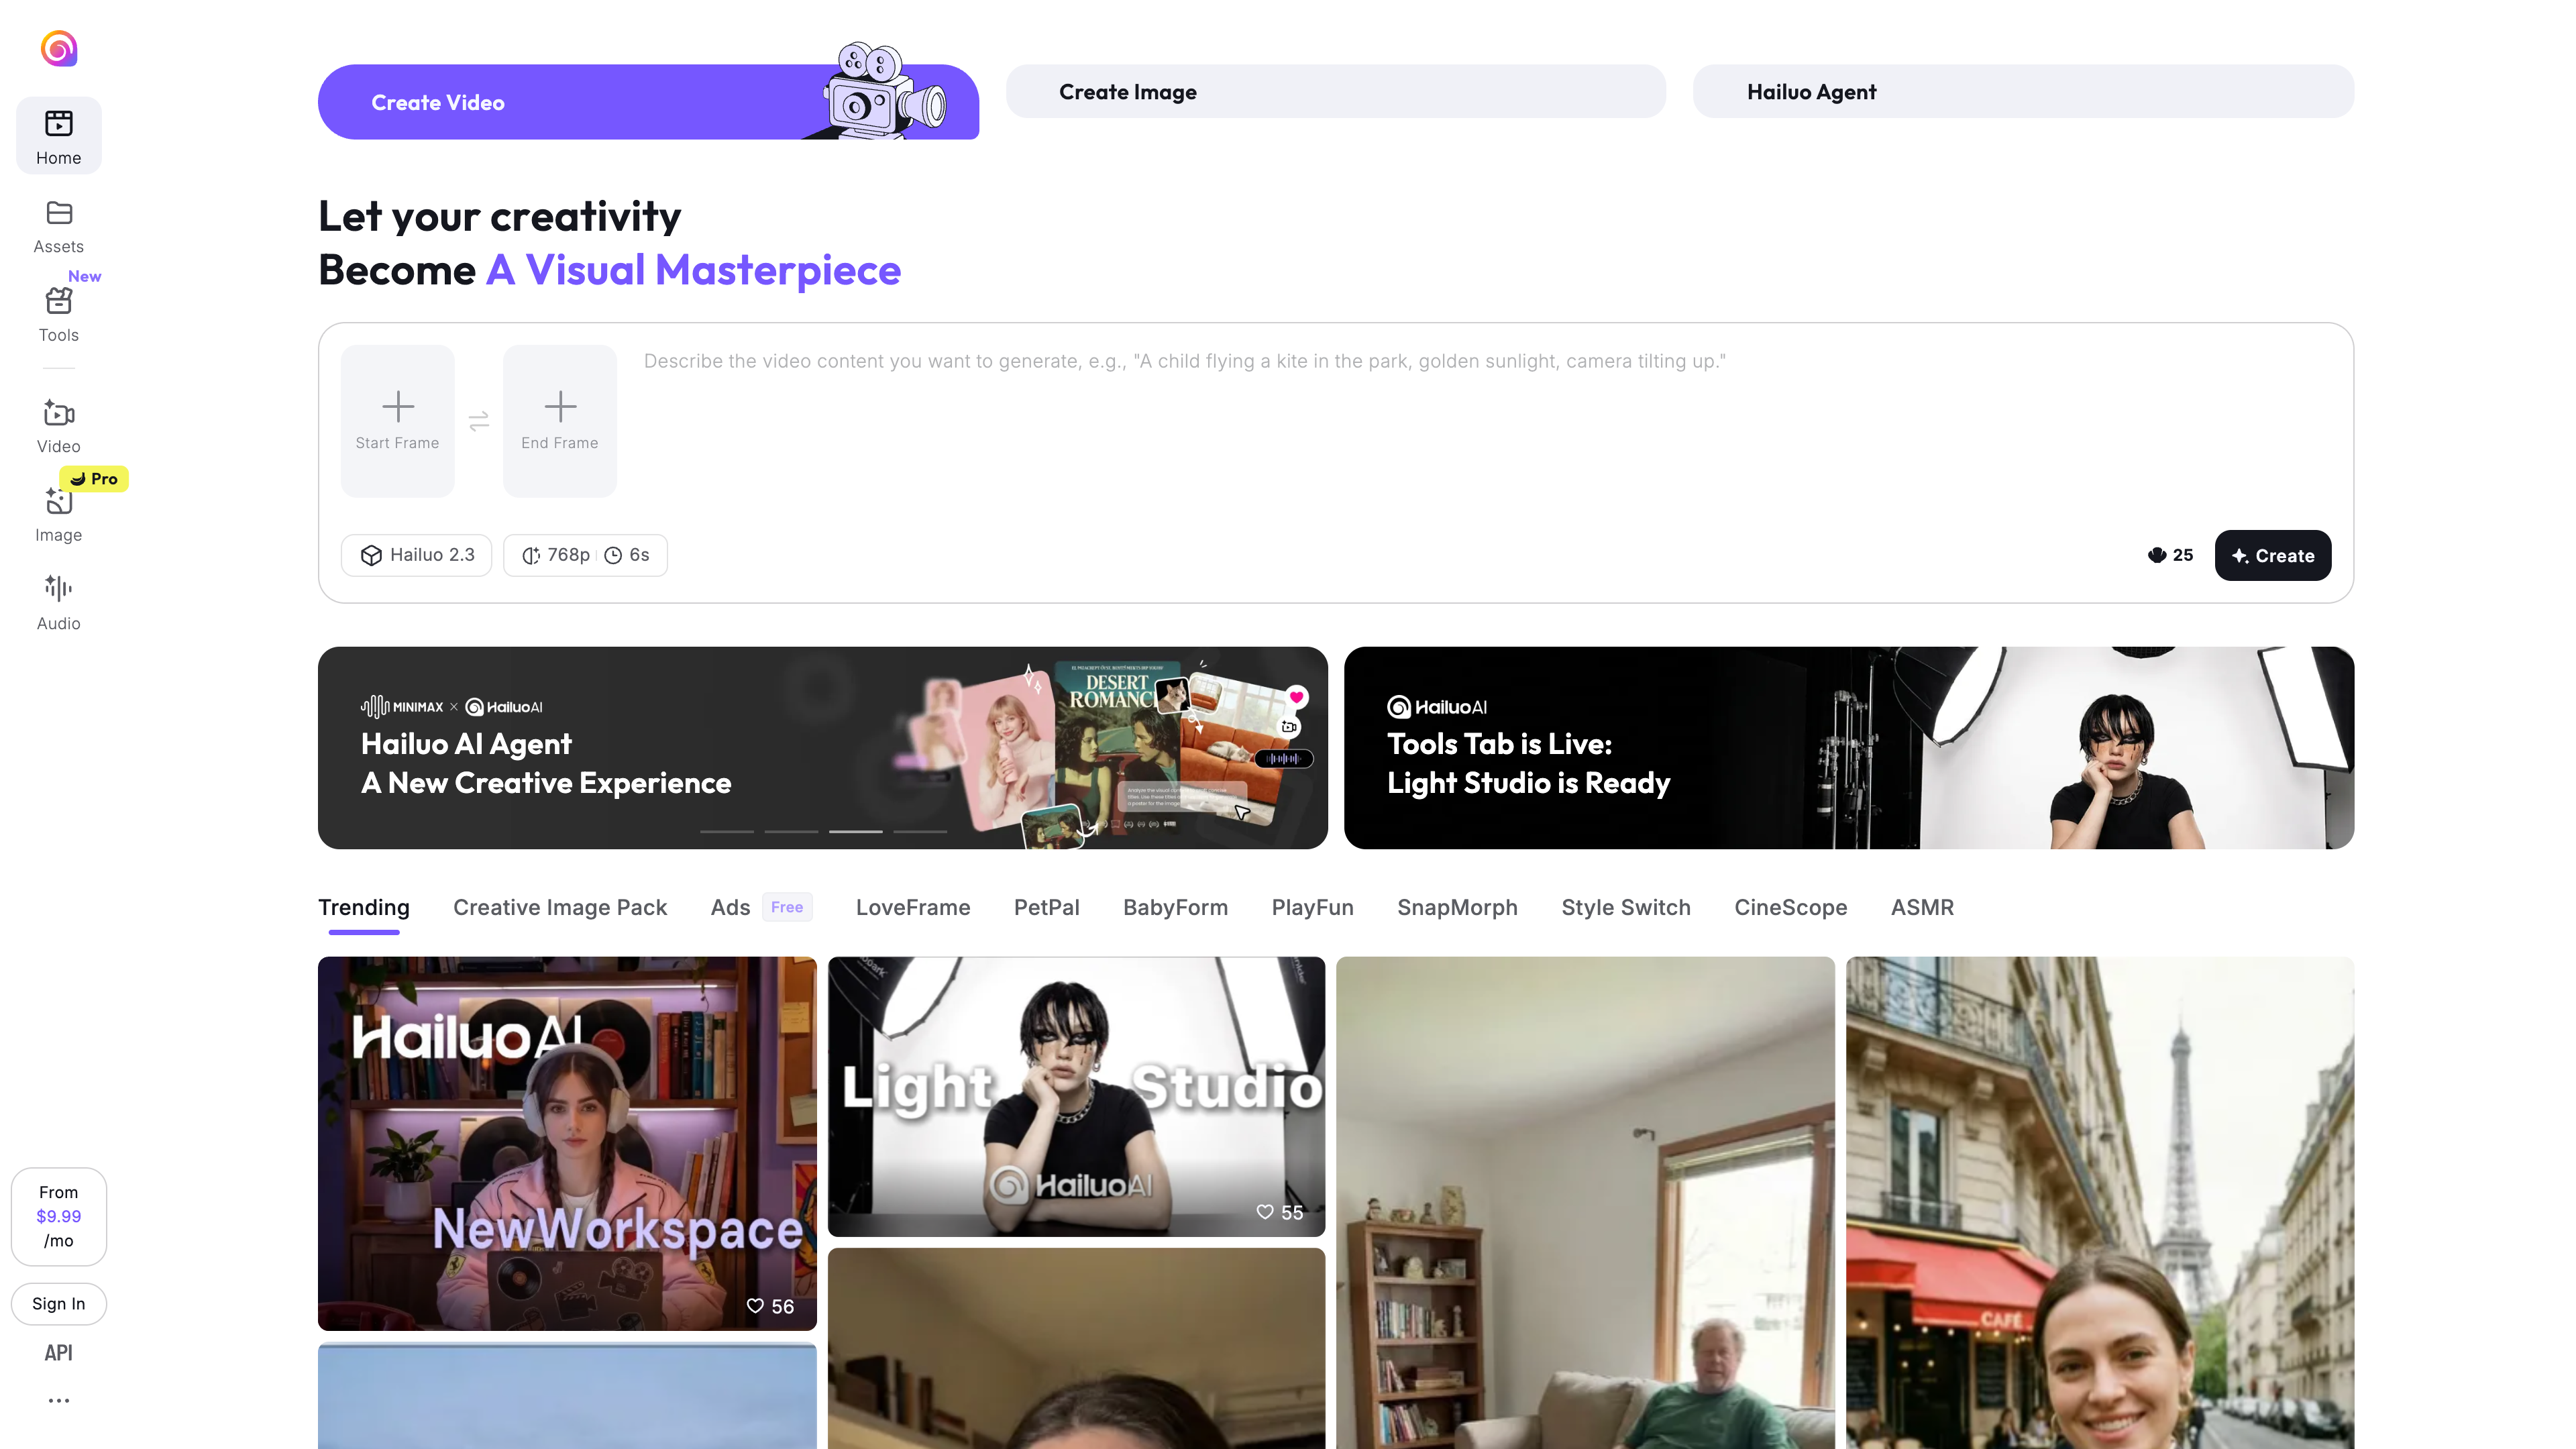Select third banner carousel indicator
2576x1449 pixels.
point(855,831)
